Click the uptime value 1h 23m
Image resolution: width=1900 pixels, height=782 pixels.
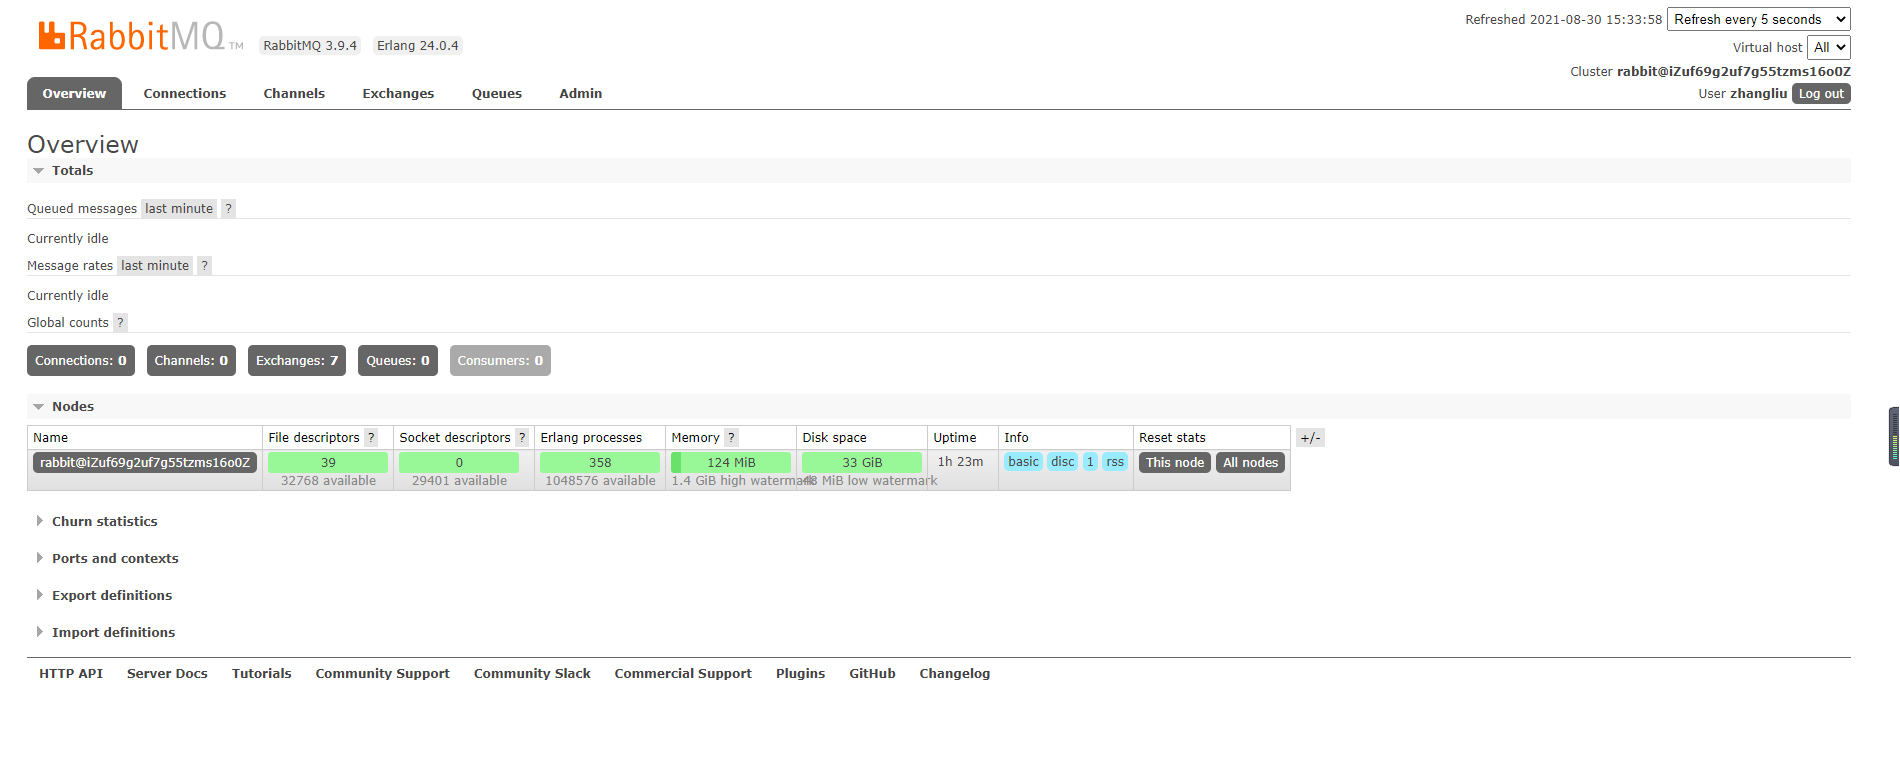[x=960, y=461]
